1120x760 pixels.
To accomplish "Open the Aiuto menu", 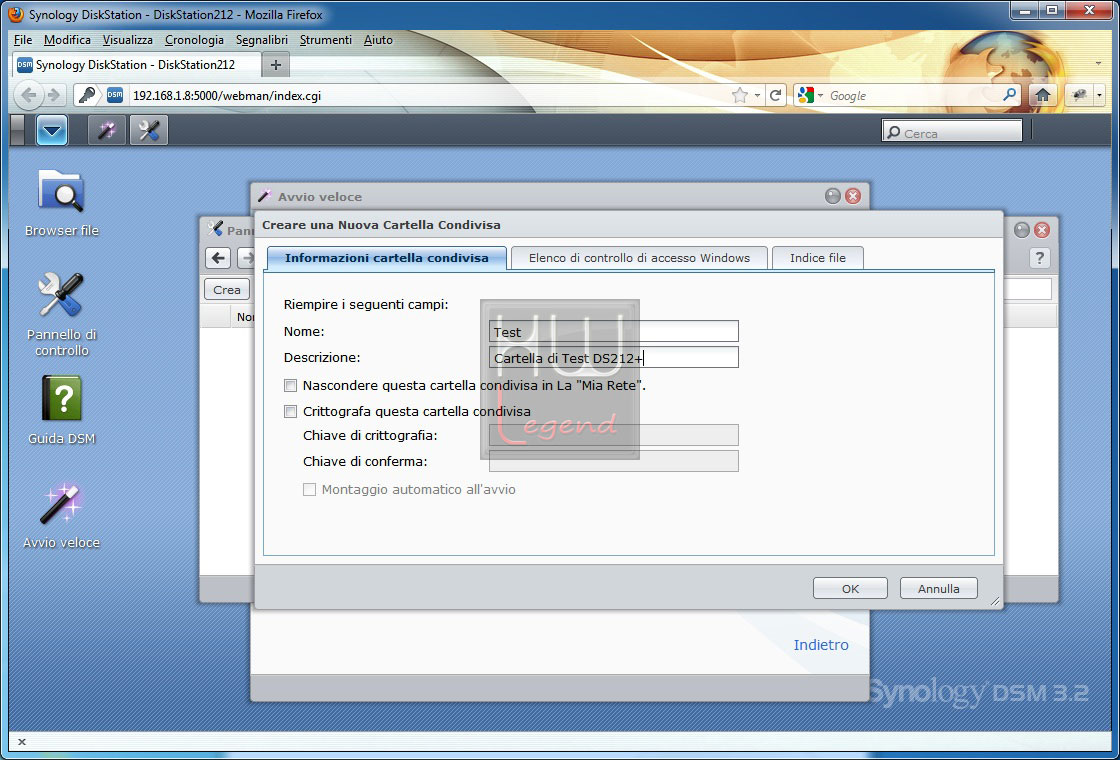I will 379,40.
